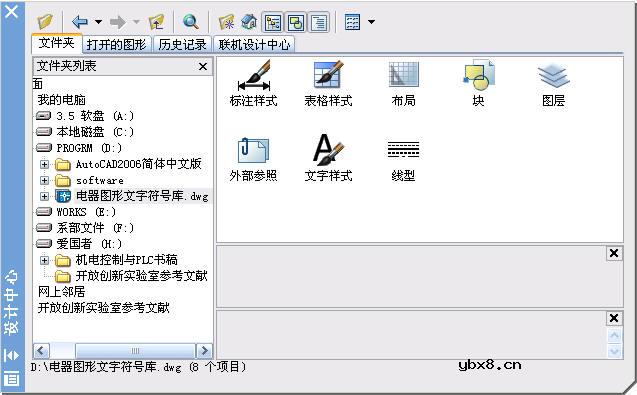Image resolution: width=637 pixels, height=395 pixels.
Task: Click the 块 blocks icon
Action: tap(479, 84)
